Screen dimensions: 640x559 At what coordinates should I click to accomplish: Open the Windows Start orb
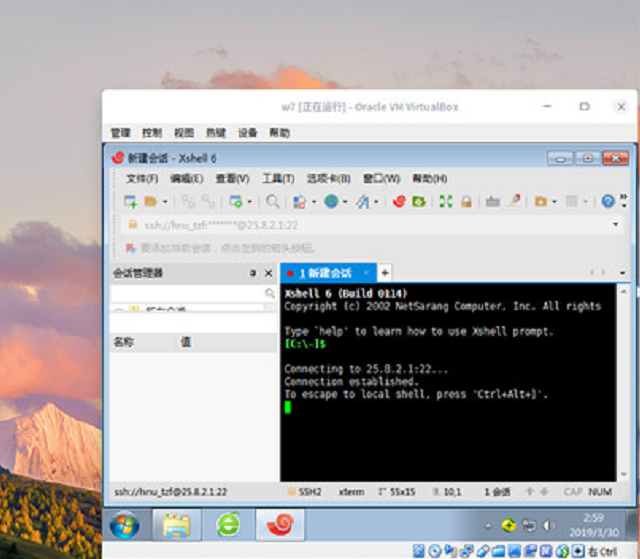coord(124,525)
